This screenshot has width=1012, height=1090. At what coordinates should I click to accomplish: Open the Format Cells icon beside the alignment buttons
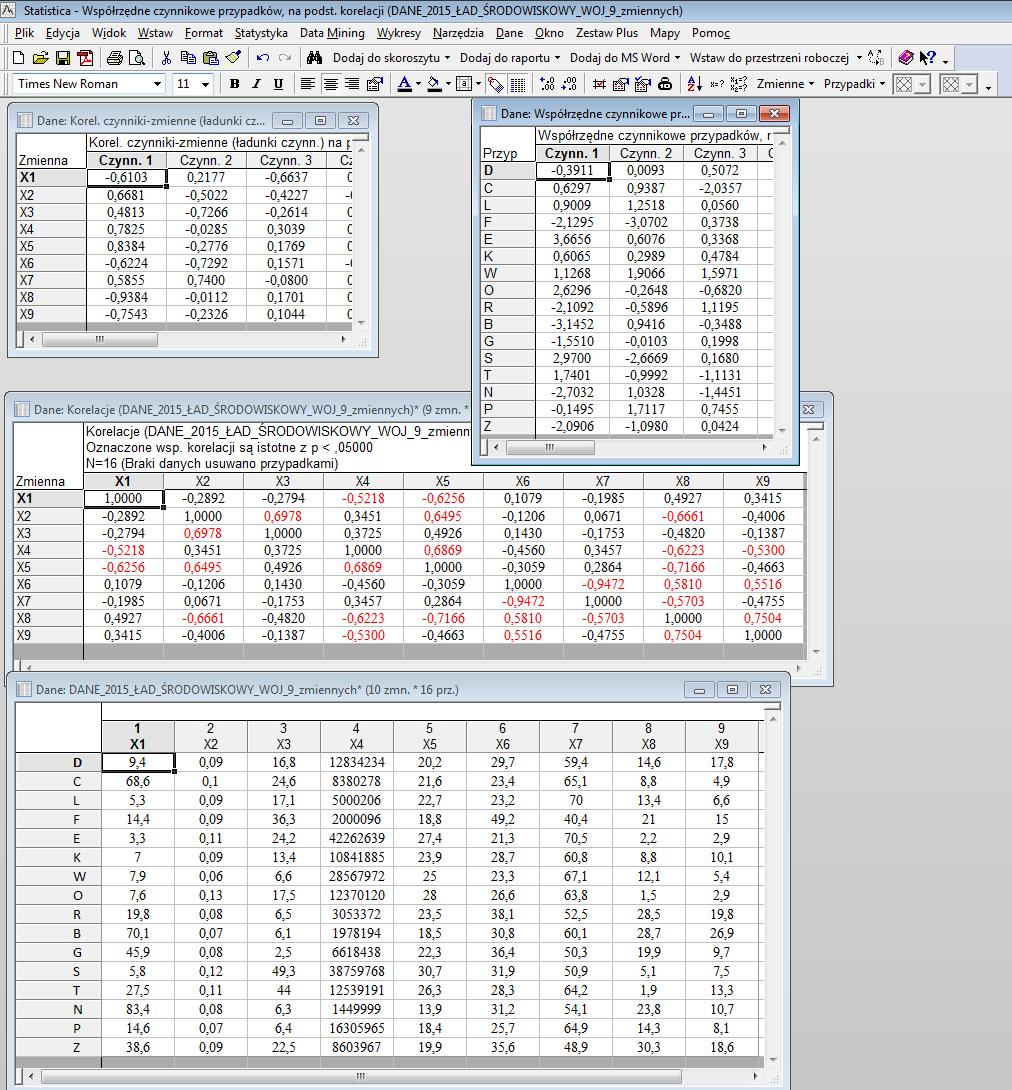375,84
